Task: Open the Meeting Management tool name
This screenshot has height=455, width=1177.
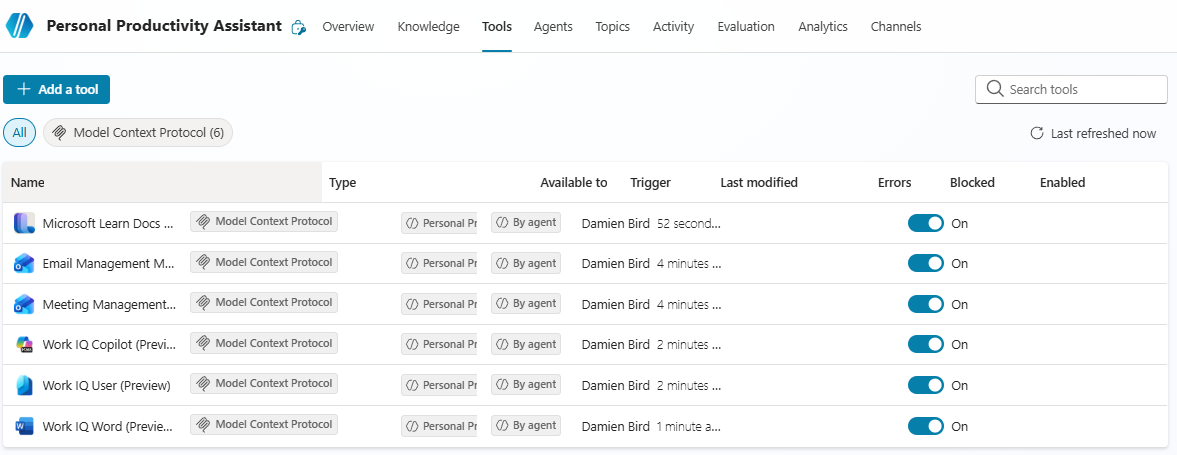Action: [x=109, y=304]
